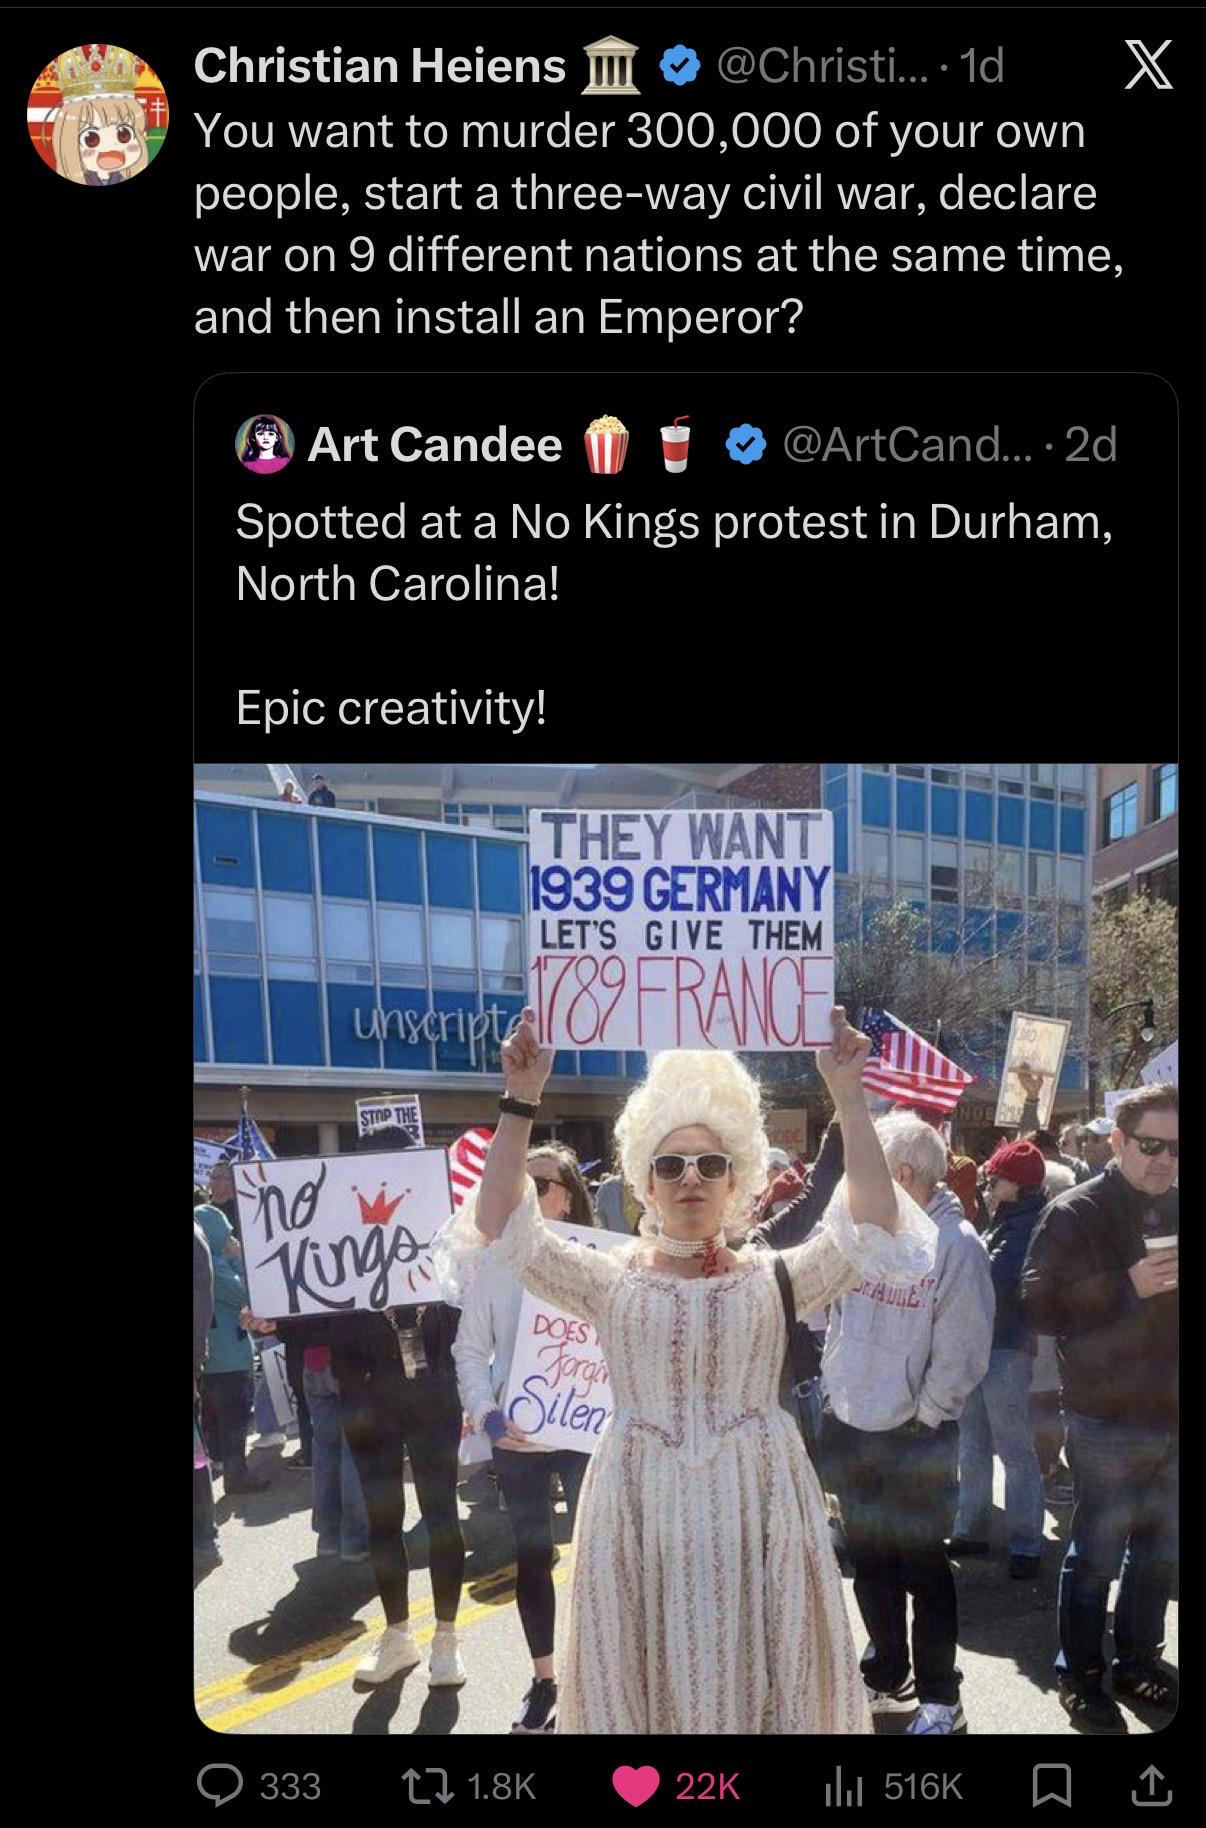Open Christian Heiens profile avatar
The height and width of the screenshot is (1828, 1206).
pos(97,113)
